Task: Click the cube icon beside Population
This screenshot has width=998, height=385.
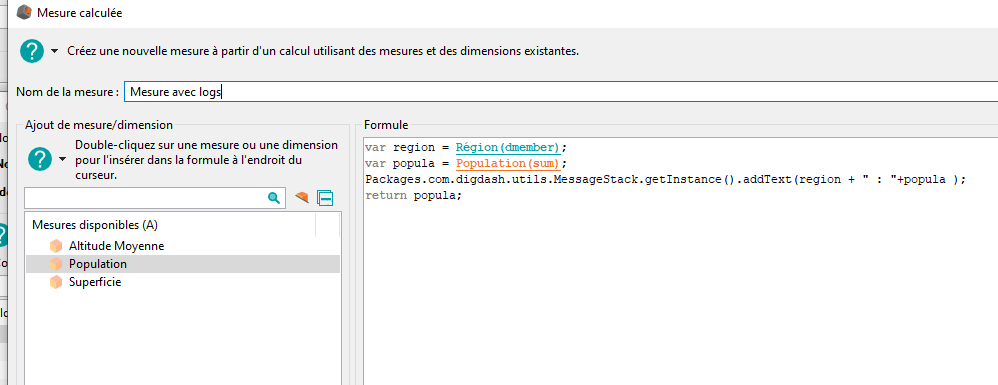Action: coord(56,263)
